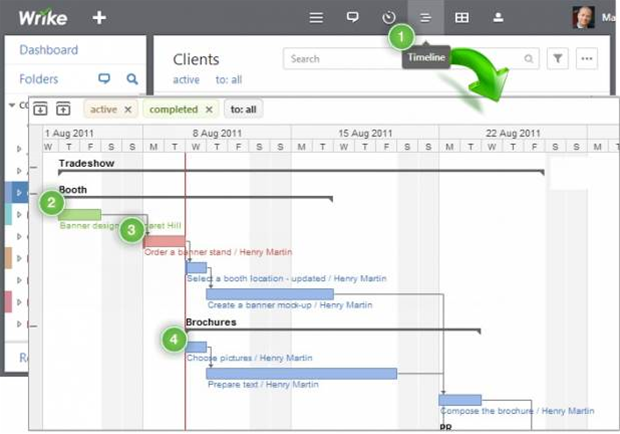Open the time tracker stopwatch icon

click(x=389, y=17)
